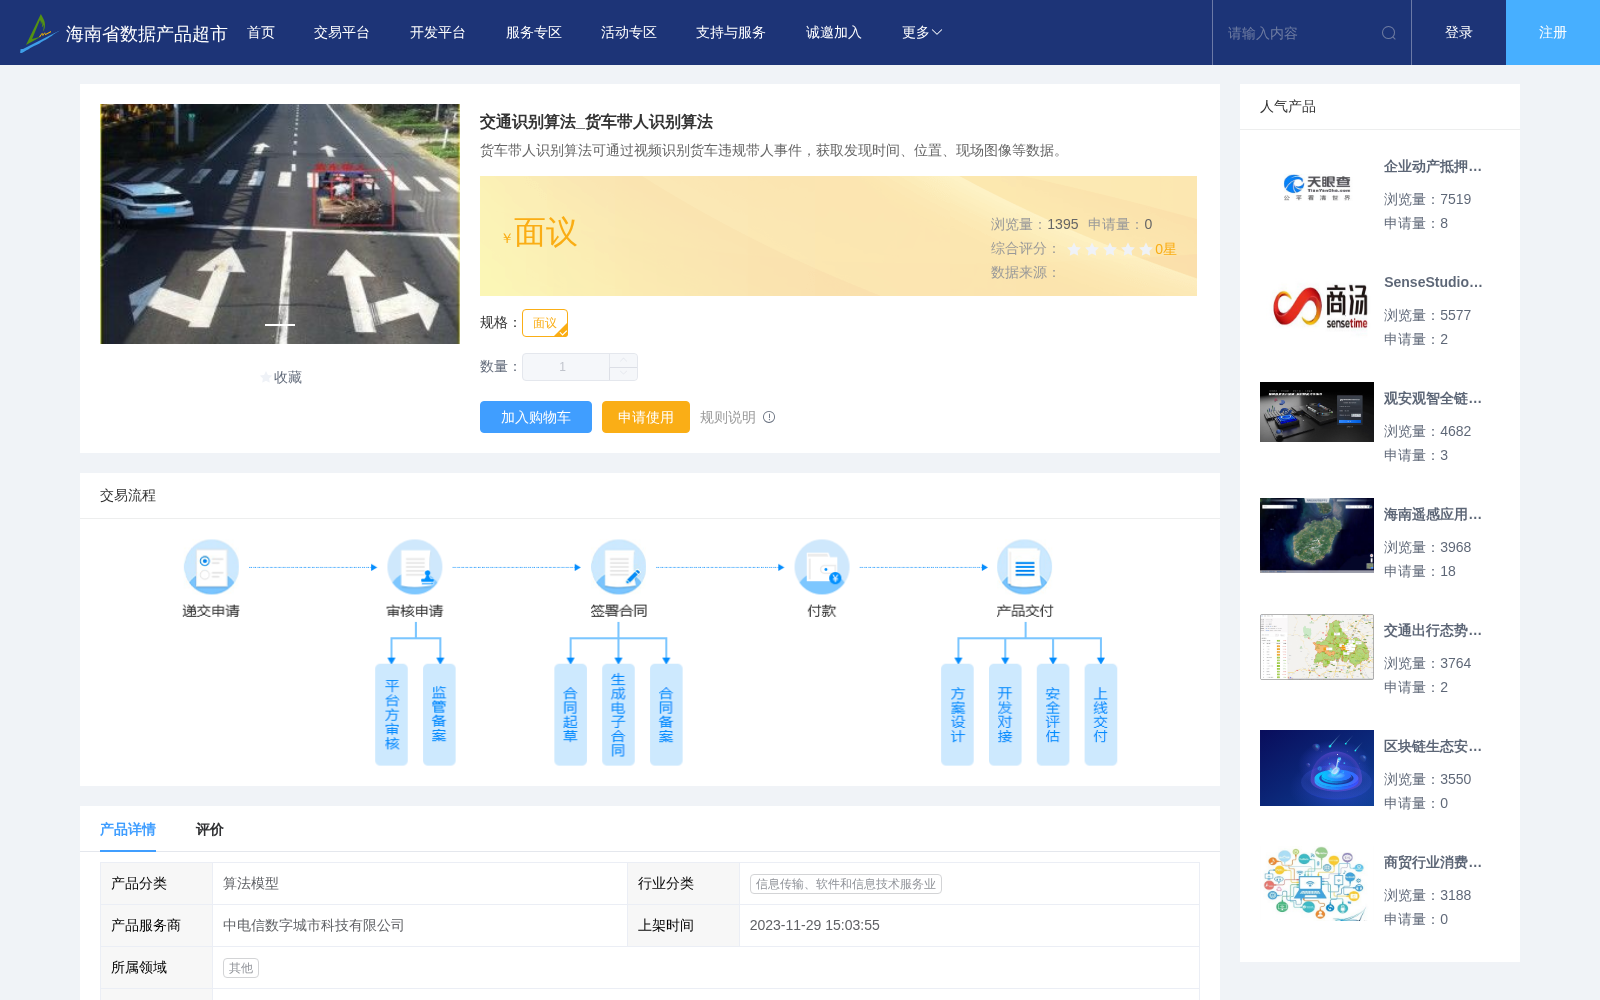Open the 交通出行态势 product title
1600x1000 pixels.
[x=1433, y=630]
